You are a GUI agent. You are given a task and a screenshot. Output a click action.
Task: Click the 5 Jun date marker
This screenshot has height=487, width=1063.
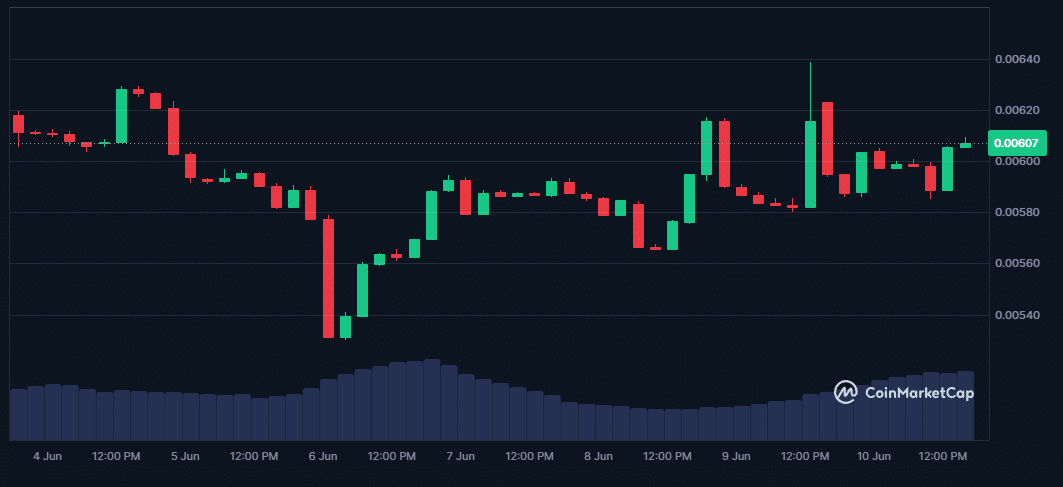(x=185, y=456)
